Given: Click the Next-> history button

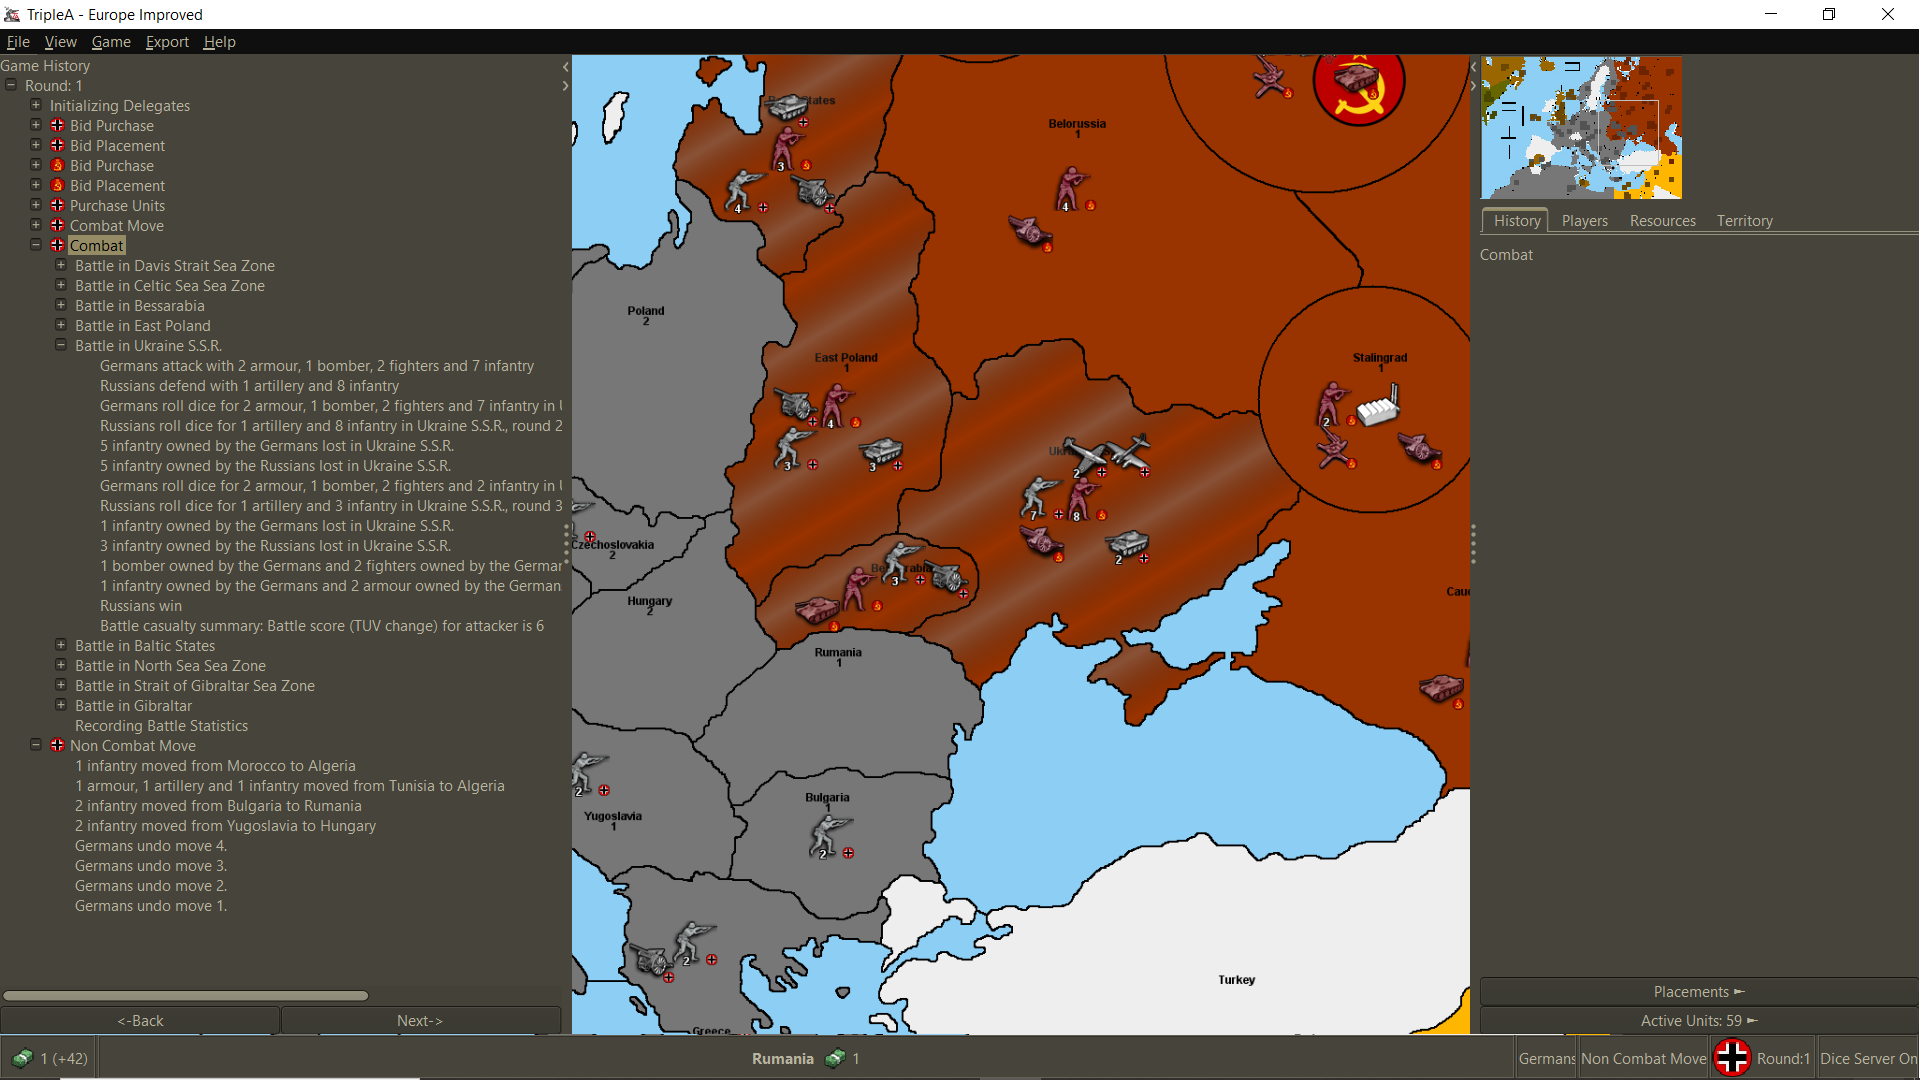Looking at the screenshot, I should [x=420, y=1020].
